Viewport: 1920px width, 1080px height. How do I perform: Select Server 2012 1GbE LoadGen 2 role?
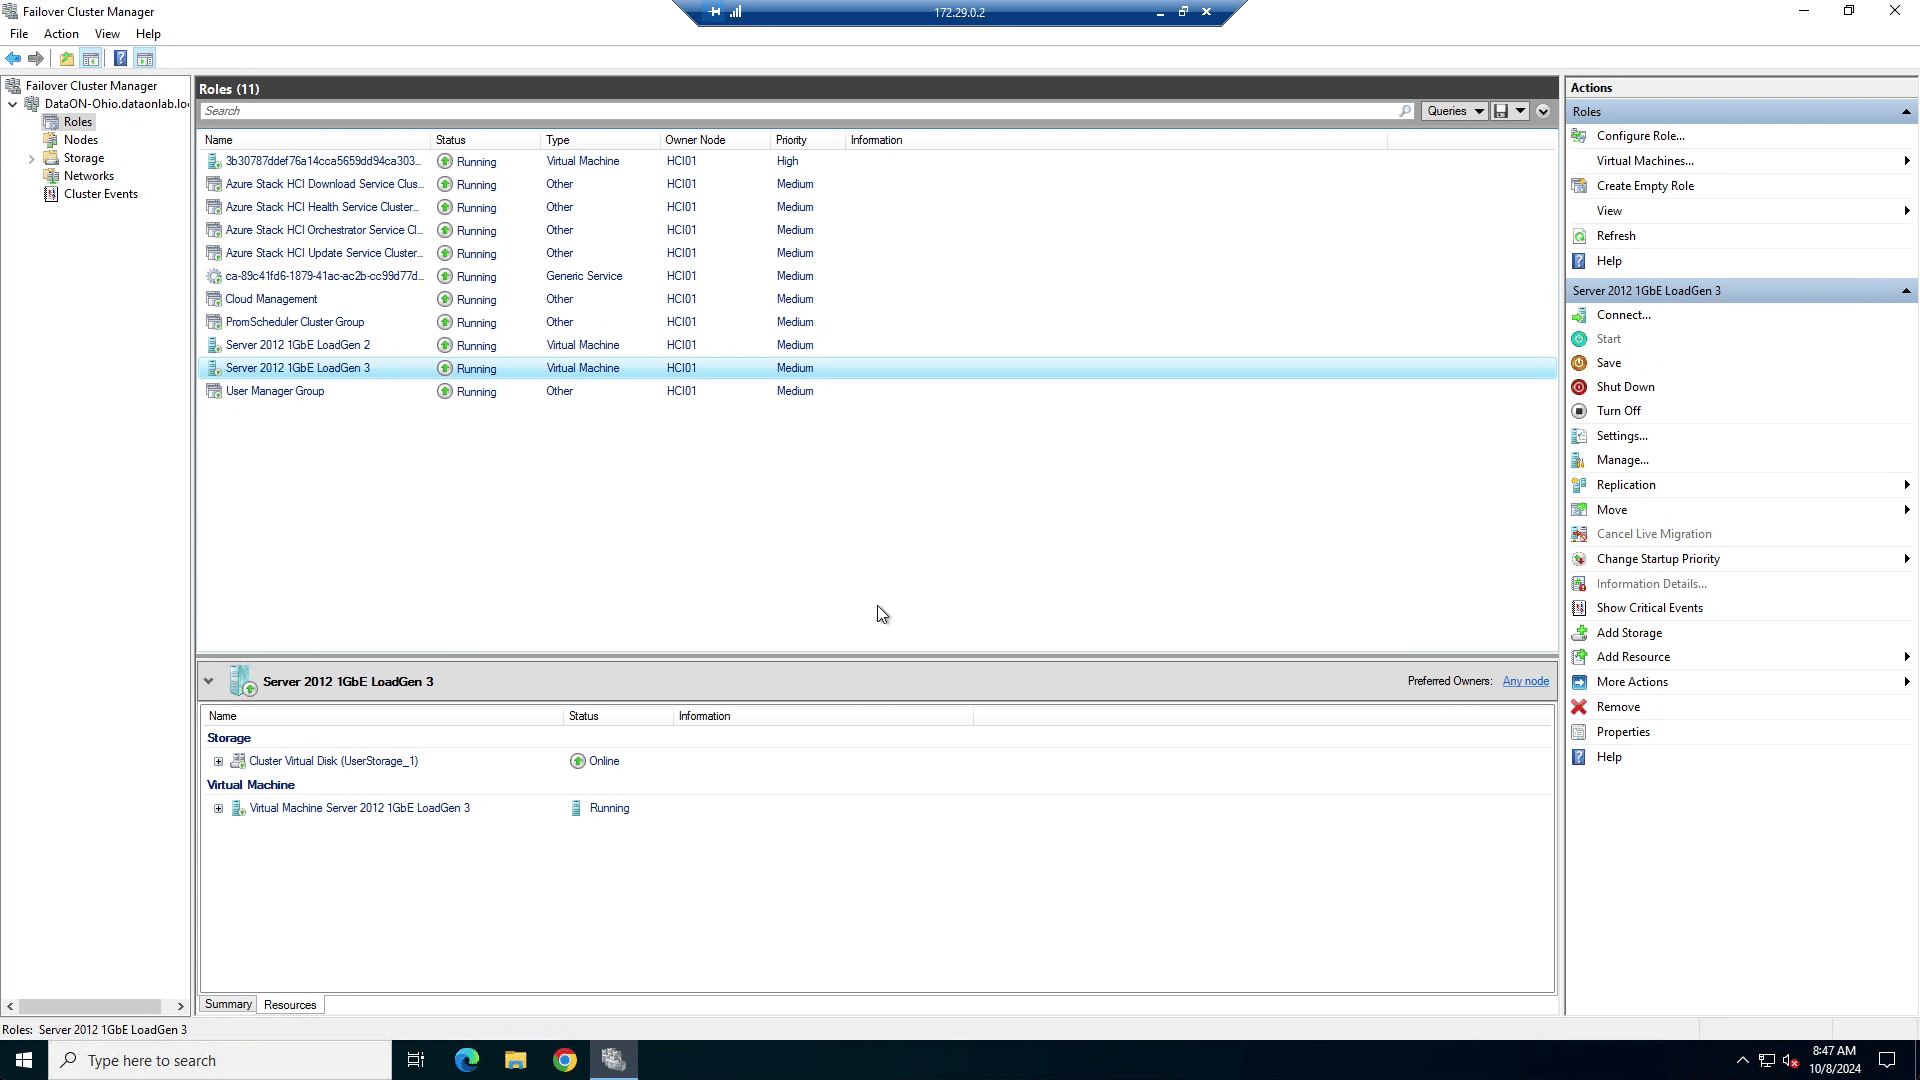coord(877,345)
